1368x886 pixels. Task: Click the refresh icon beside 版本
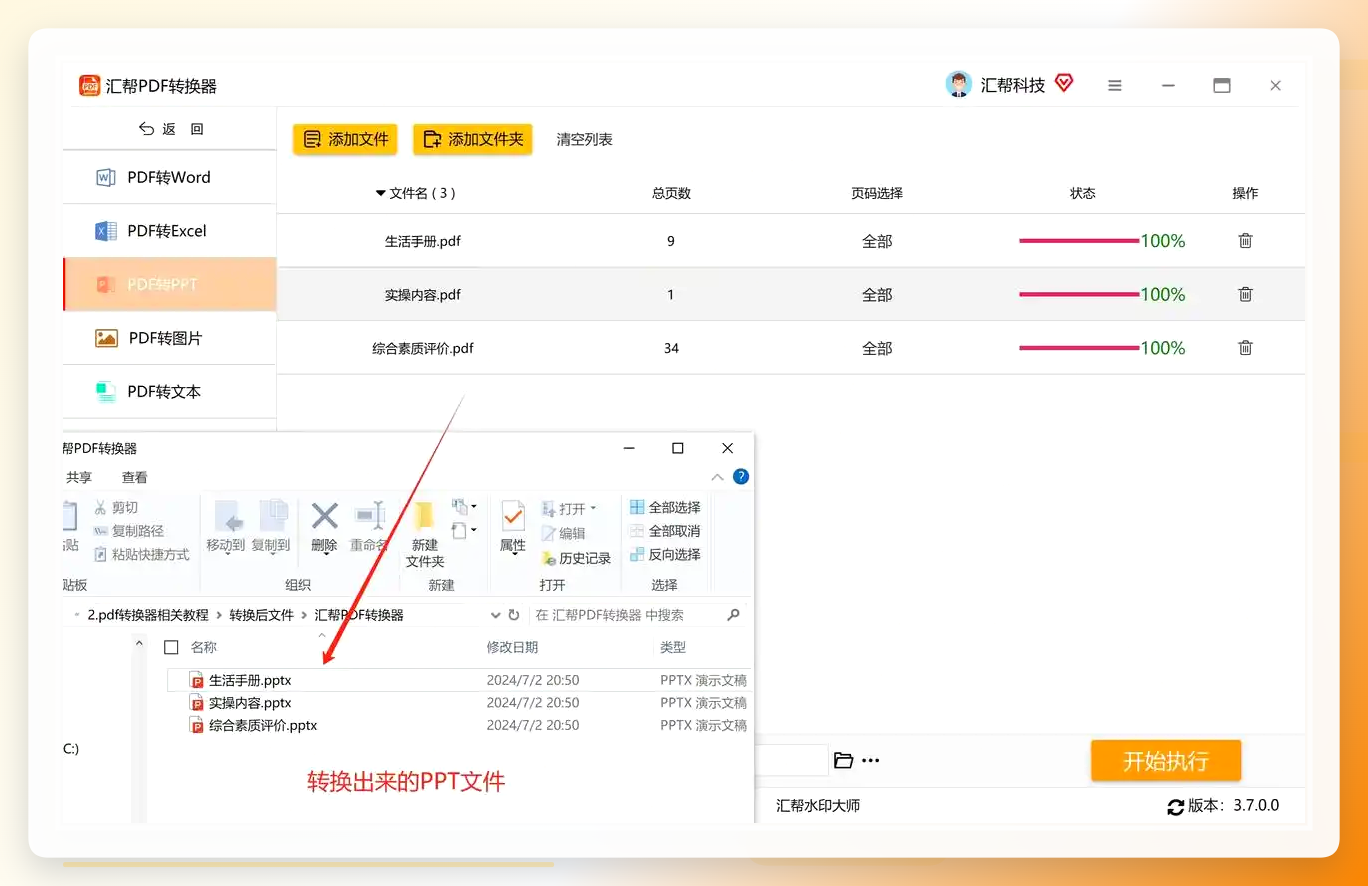(1176, 806)
